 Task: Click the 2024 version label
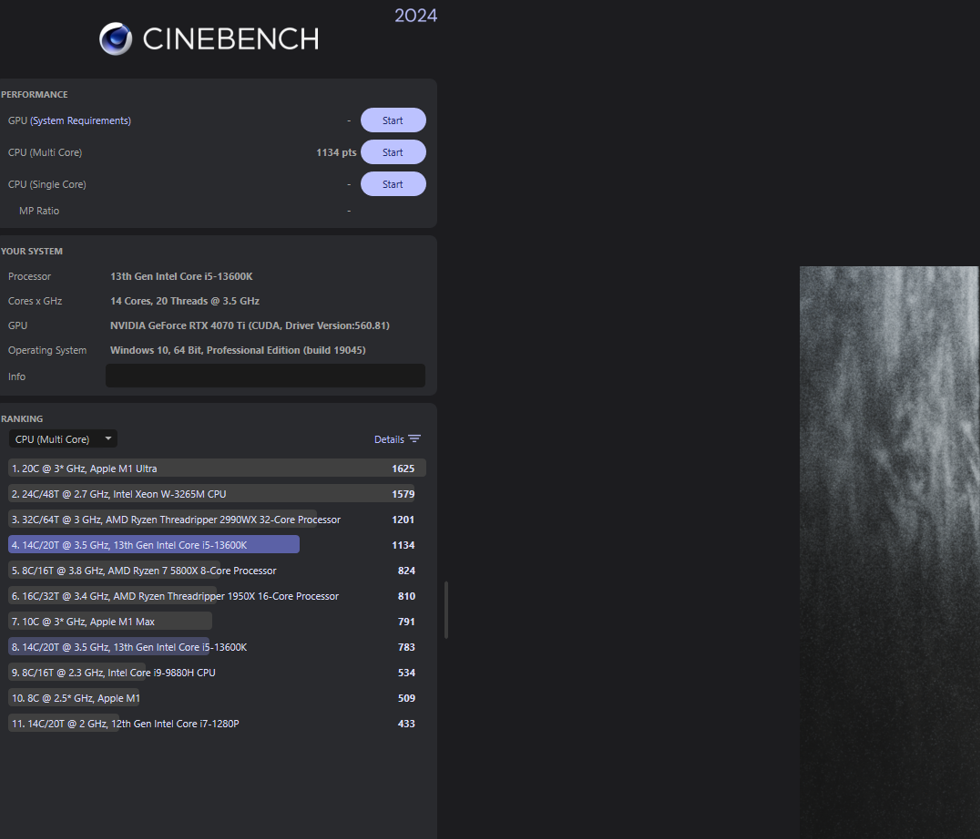tap(416, 16)
